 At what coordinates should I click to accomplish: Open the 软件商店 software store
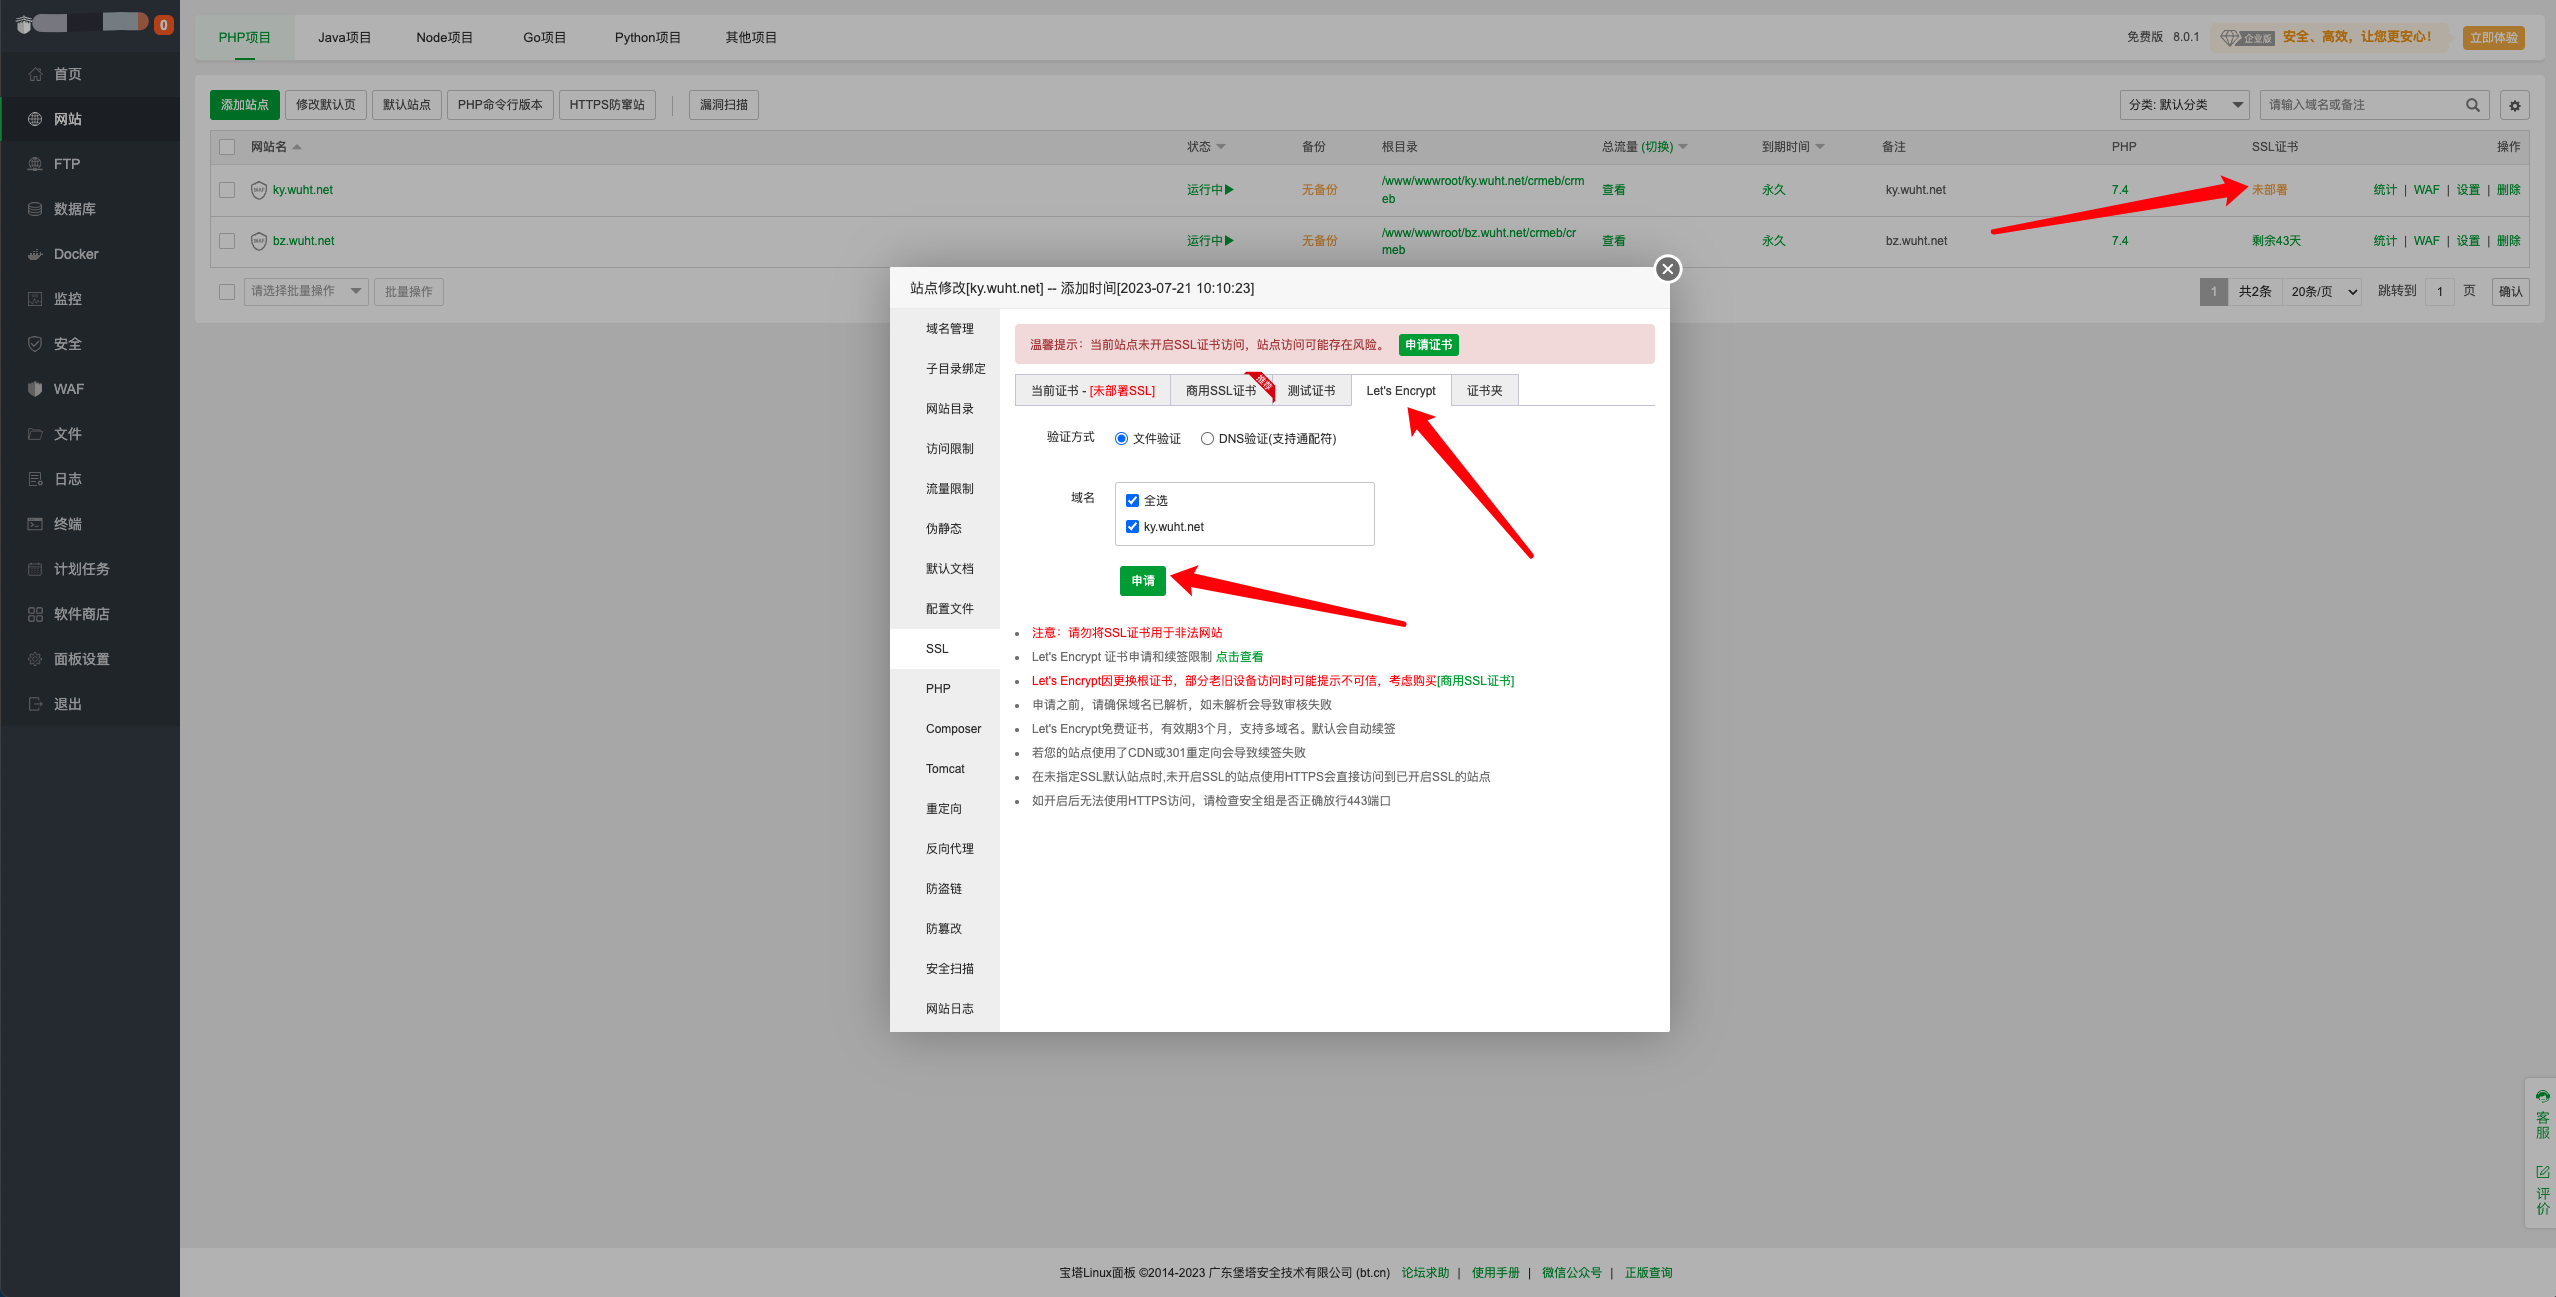82,613
